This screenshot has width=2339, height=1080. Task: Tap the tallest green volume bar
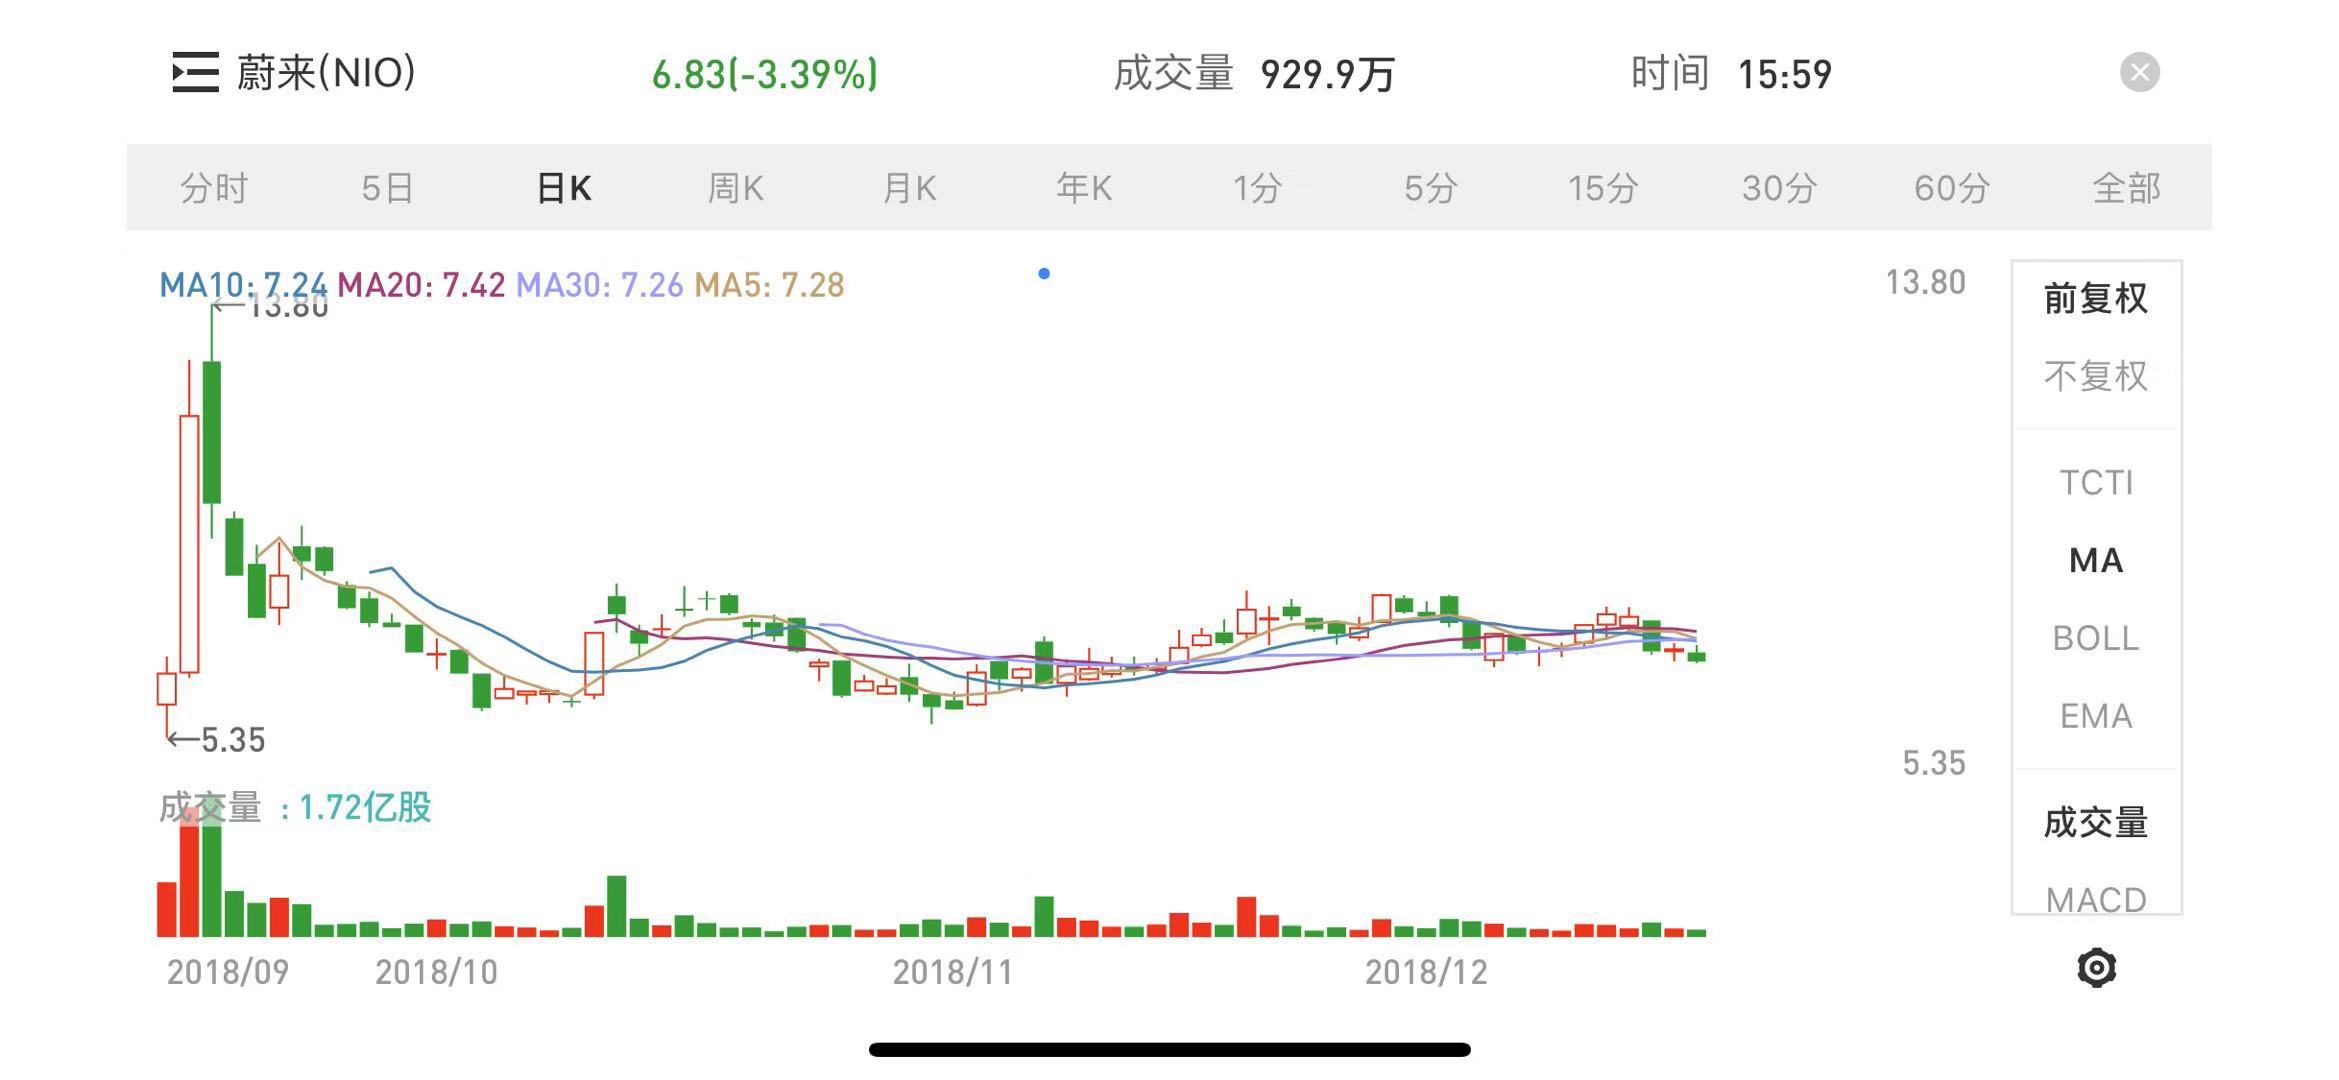click(211, 880)
